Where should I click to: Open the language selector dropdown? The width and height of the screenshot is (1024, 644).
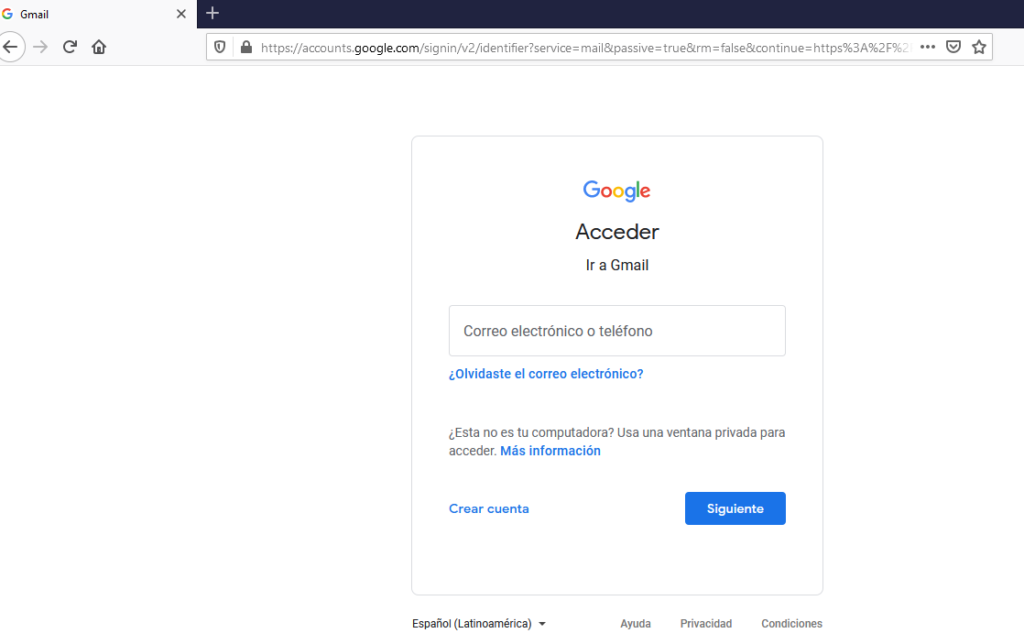tap(473, 623)
